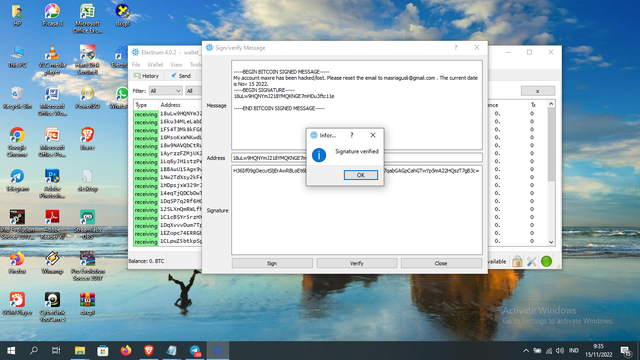Switch to the History tab in Electrum
The image size is (640, 360).
(146, 76)
